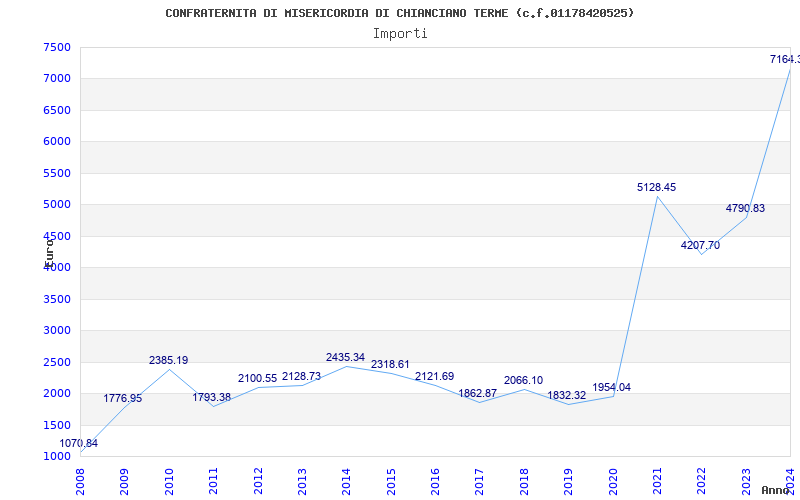
Task: Select the 4207.70 data label
Action: 701,245
